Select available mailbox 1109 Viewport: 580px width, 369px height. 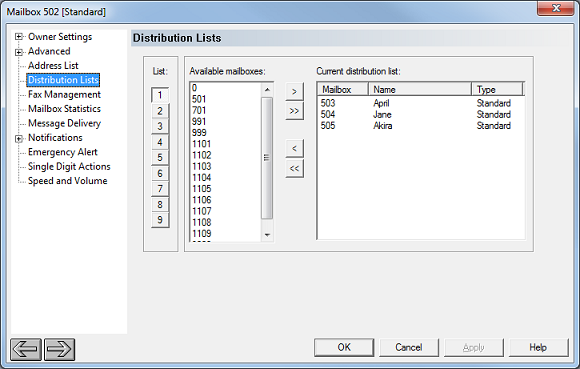(x=226, y=234)
